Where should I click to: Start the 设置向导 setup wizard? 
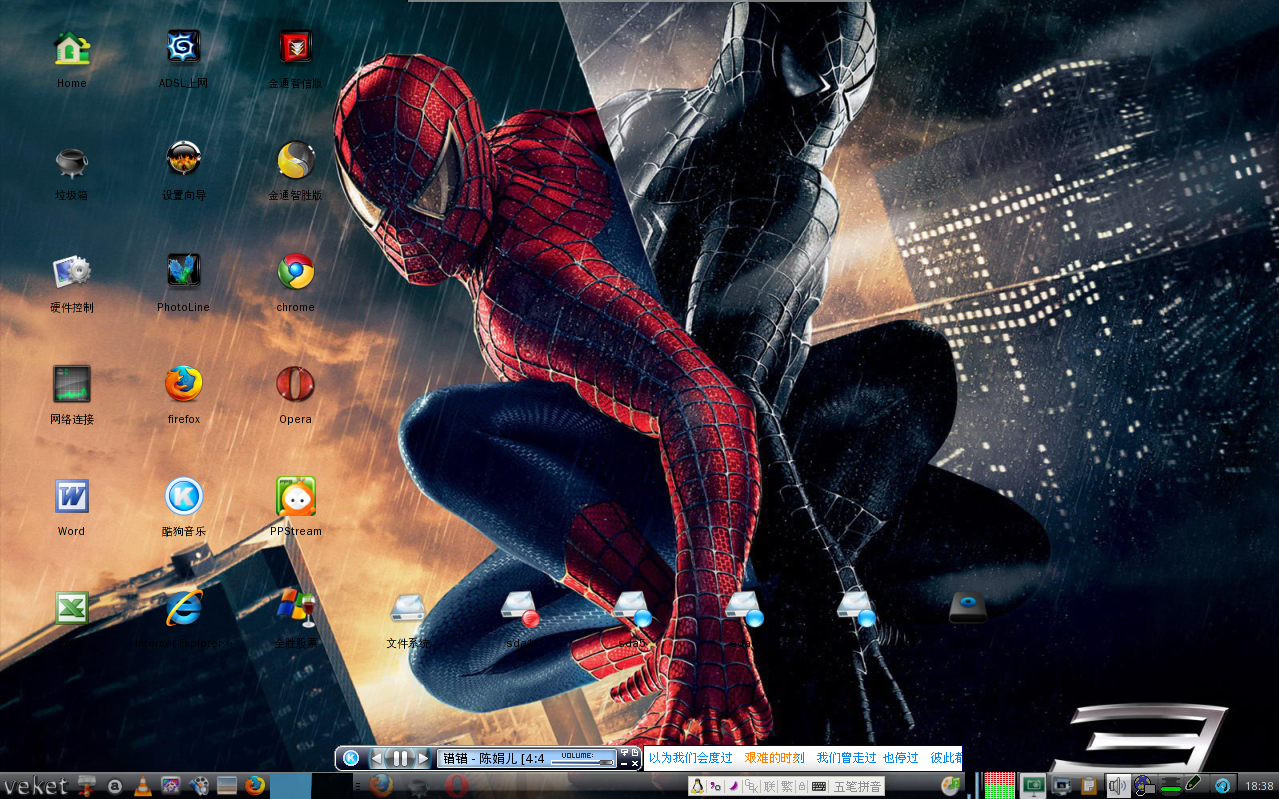[x=183, y=159]
